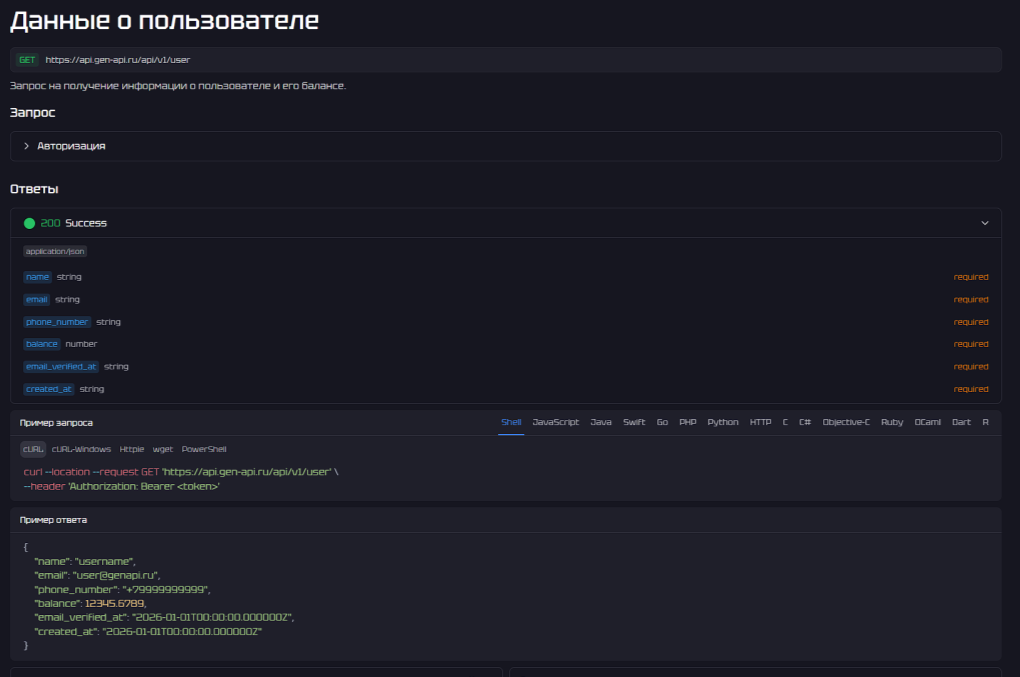Select the Swift language tab

634,422
